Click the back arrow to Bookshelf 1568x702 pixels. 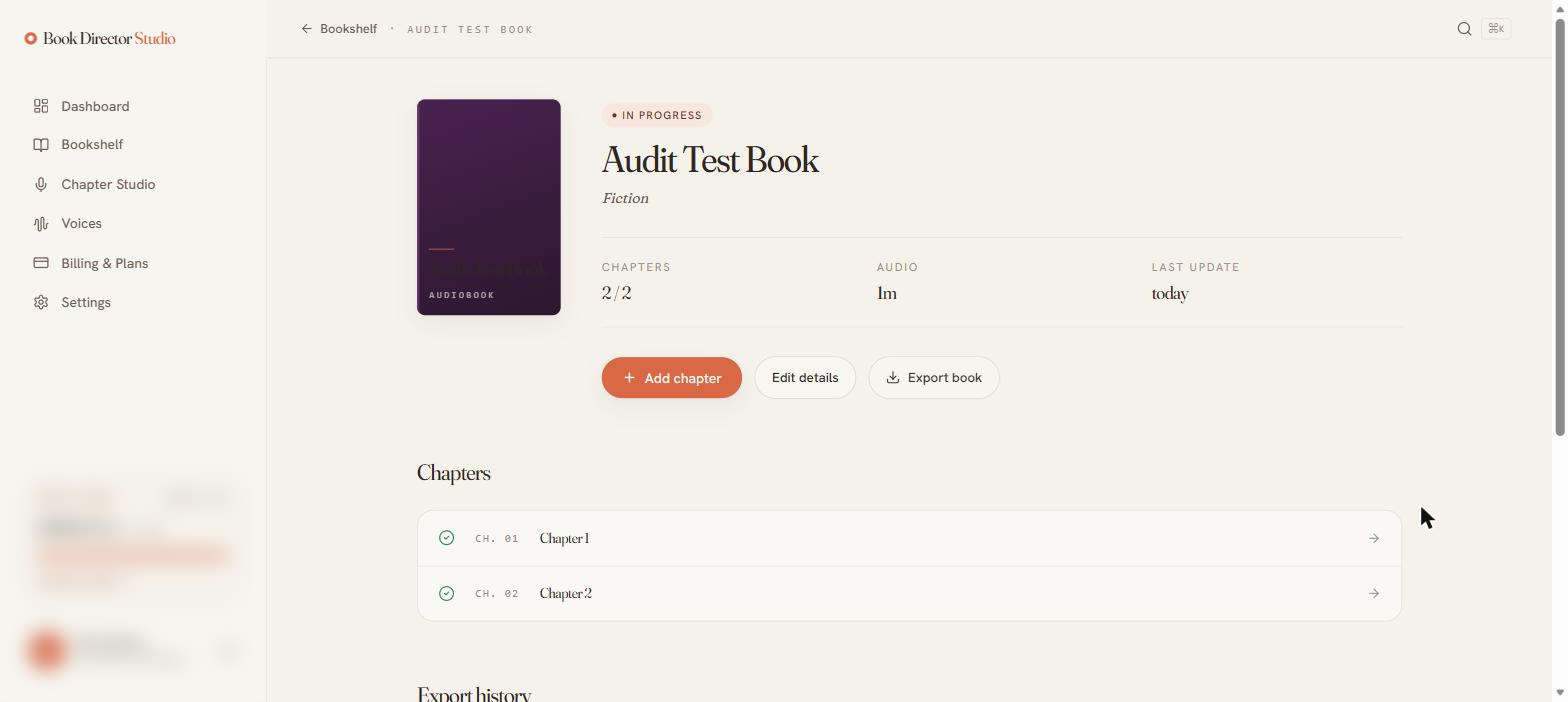[x=307, y=29]
